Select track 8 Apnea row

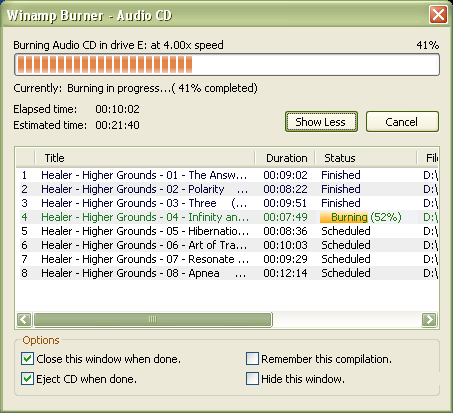[x=229, y=273]
